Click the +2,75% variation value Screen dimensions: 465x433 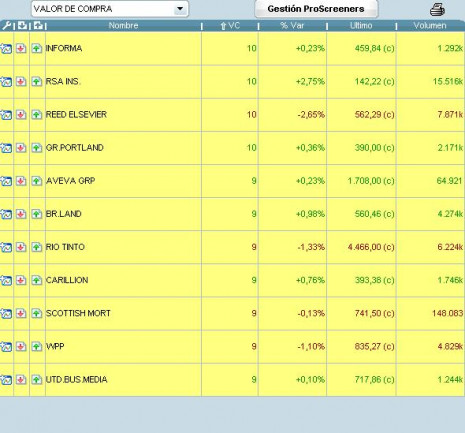point(310,82)
